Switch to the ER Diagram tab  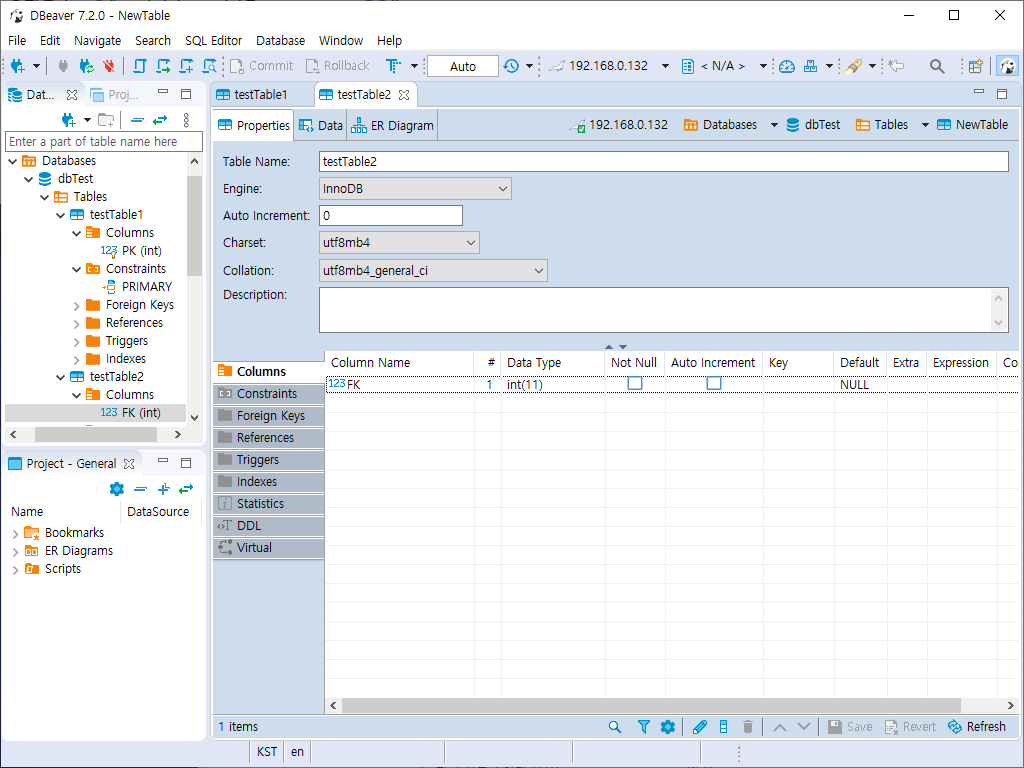click(x=393, y=126)
